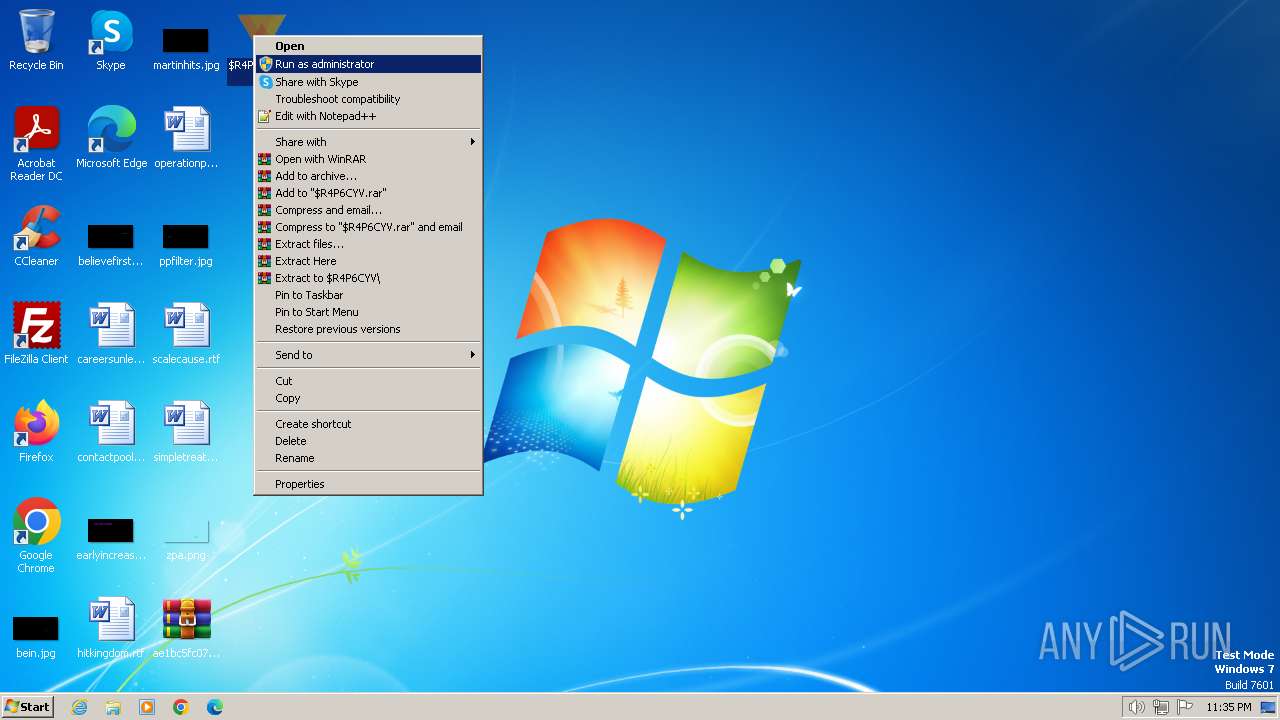Choose Run as administrator
The height and width of the screenshot is (720, 1280).
368,64
